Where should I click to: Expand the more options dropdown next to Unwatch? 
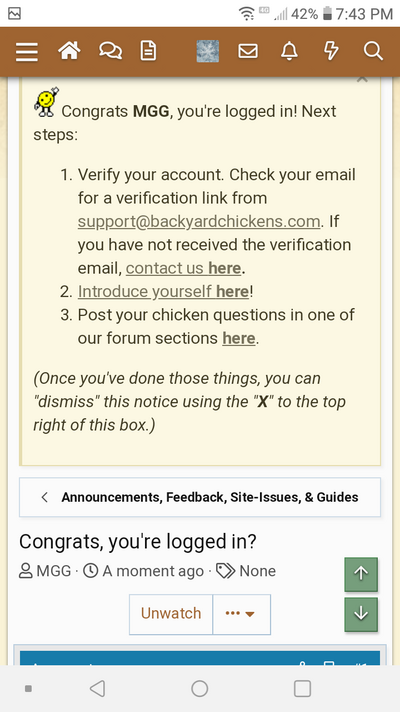coord(242,614)
